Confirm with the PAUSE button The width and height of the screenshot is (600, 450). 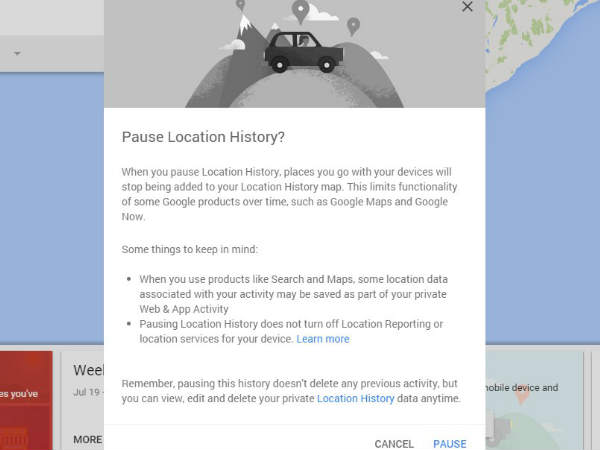(449, 443)
